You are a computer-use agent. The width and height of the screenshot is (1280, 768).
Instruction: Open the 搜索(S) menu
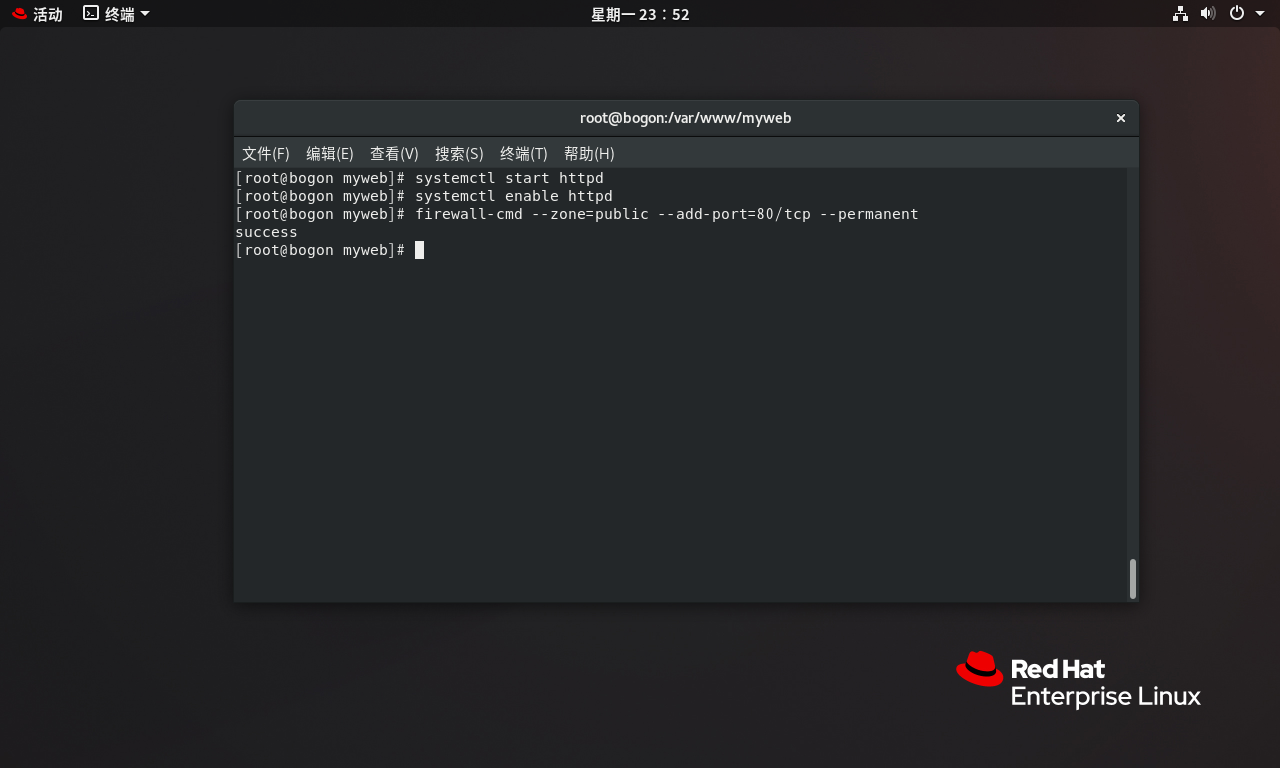(x=459, y=153)
